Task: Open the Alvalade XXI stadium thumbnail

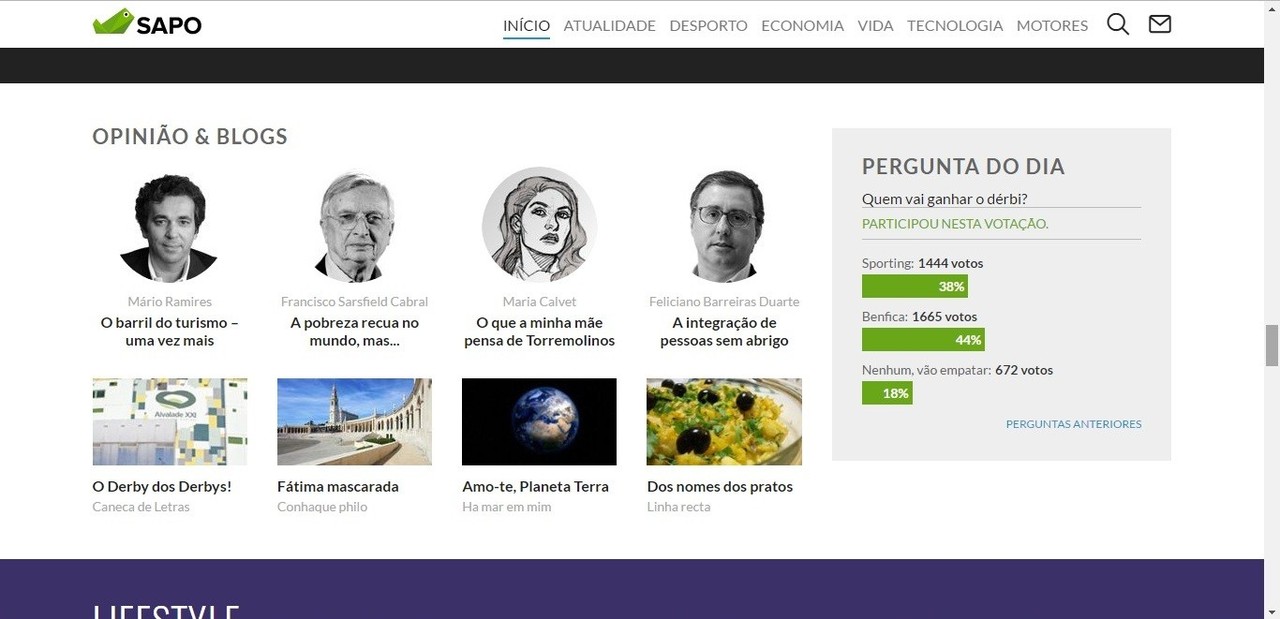Action: [x=169, y=421]
